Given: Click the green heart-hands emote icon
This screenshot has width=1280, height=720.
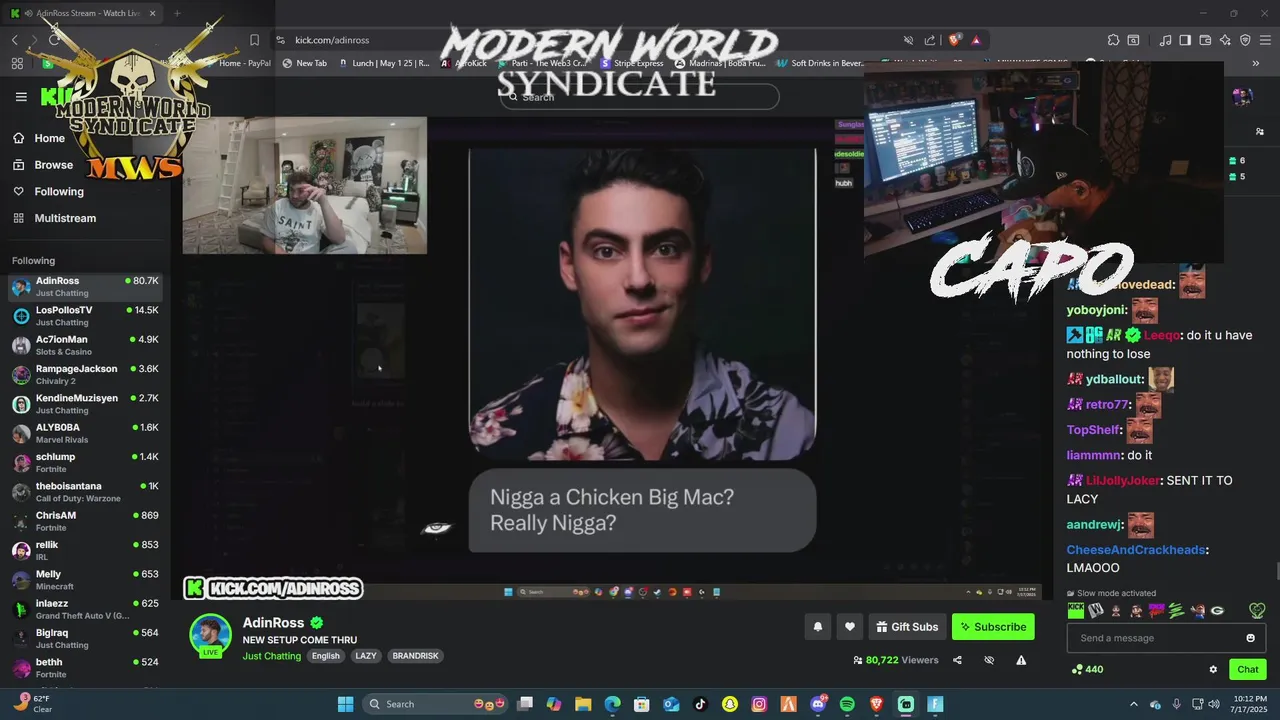Looking at the screenshot, I should coord(1257,610).
